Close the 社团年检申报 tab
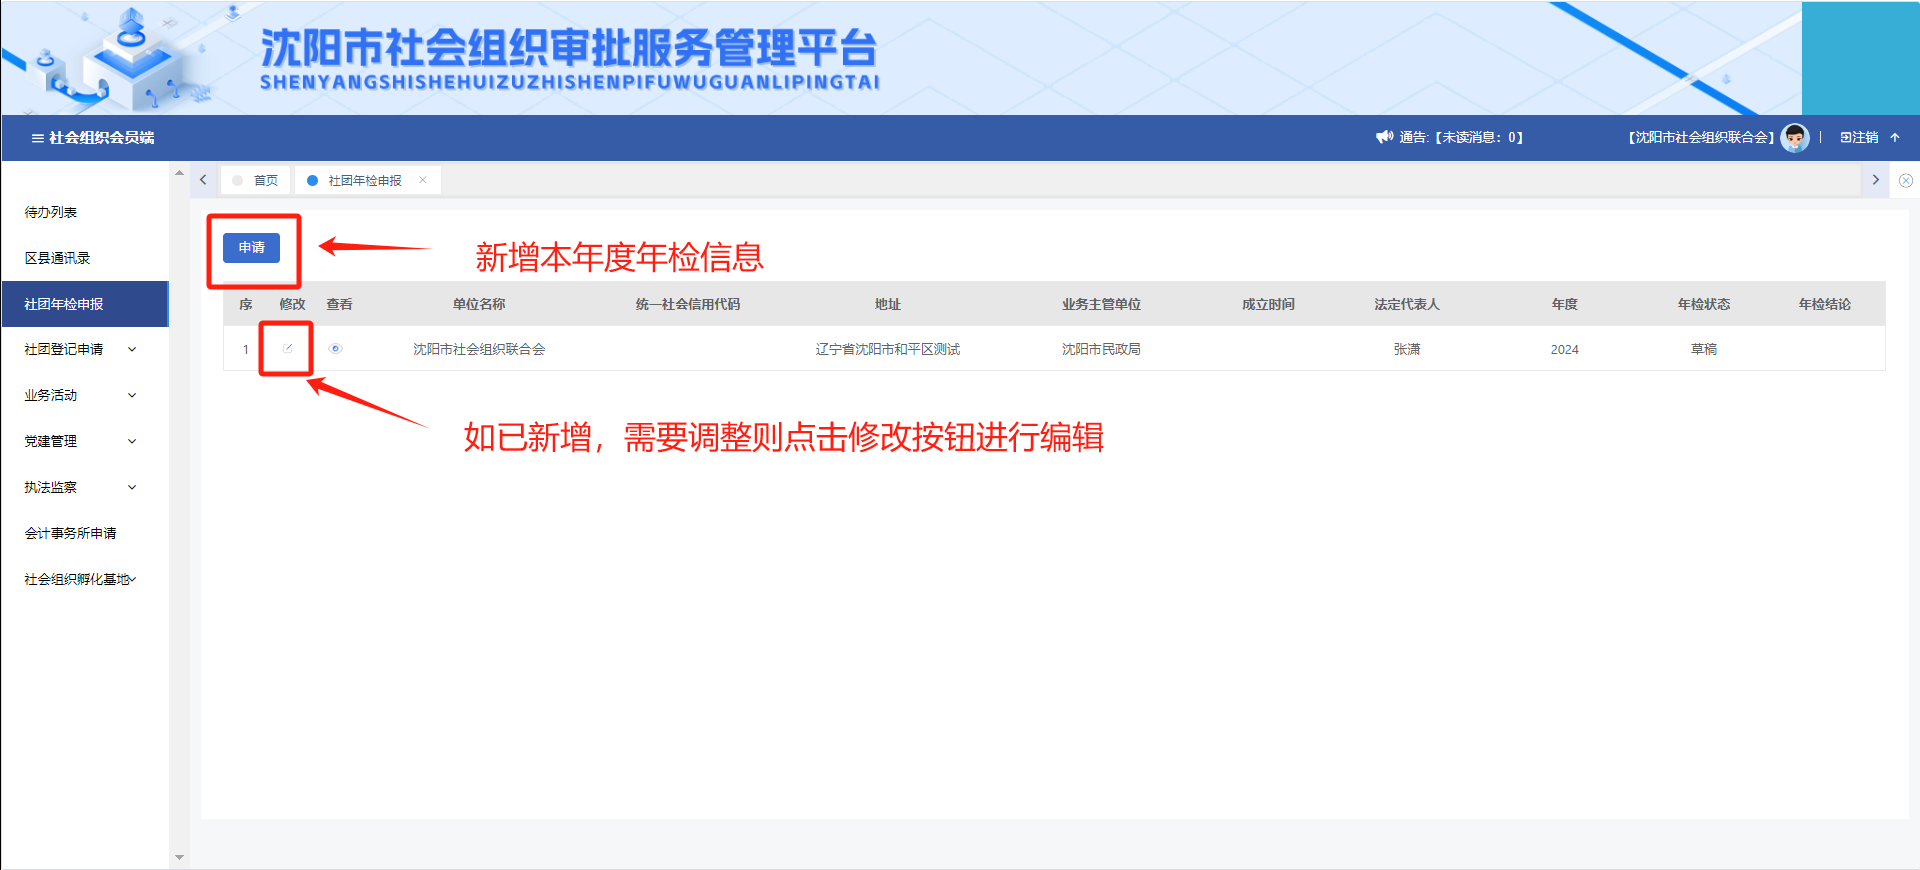 423,180
